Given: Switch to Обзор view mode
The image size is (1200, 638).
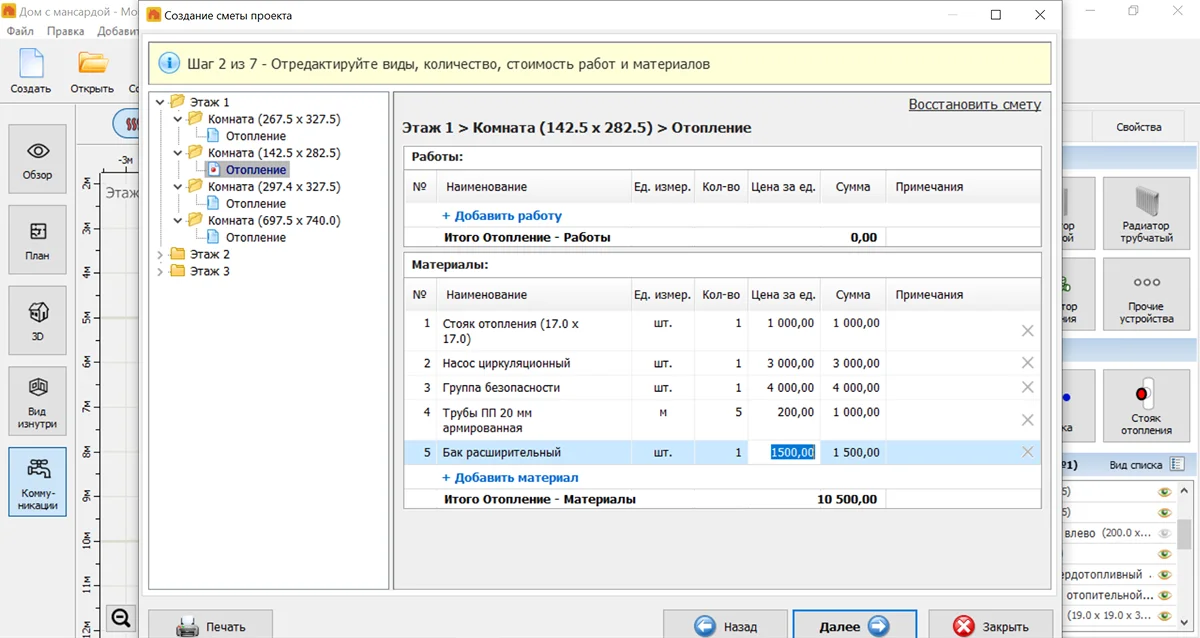Looking at the screenshot, I should (38, 161).
